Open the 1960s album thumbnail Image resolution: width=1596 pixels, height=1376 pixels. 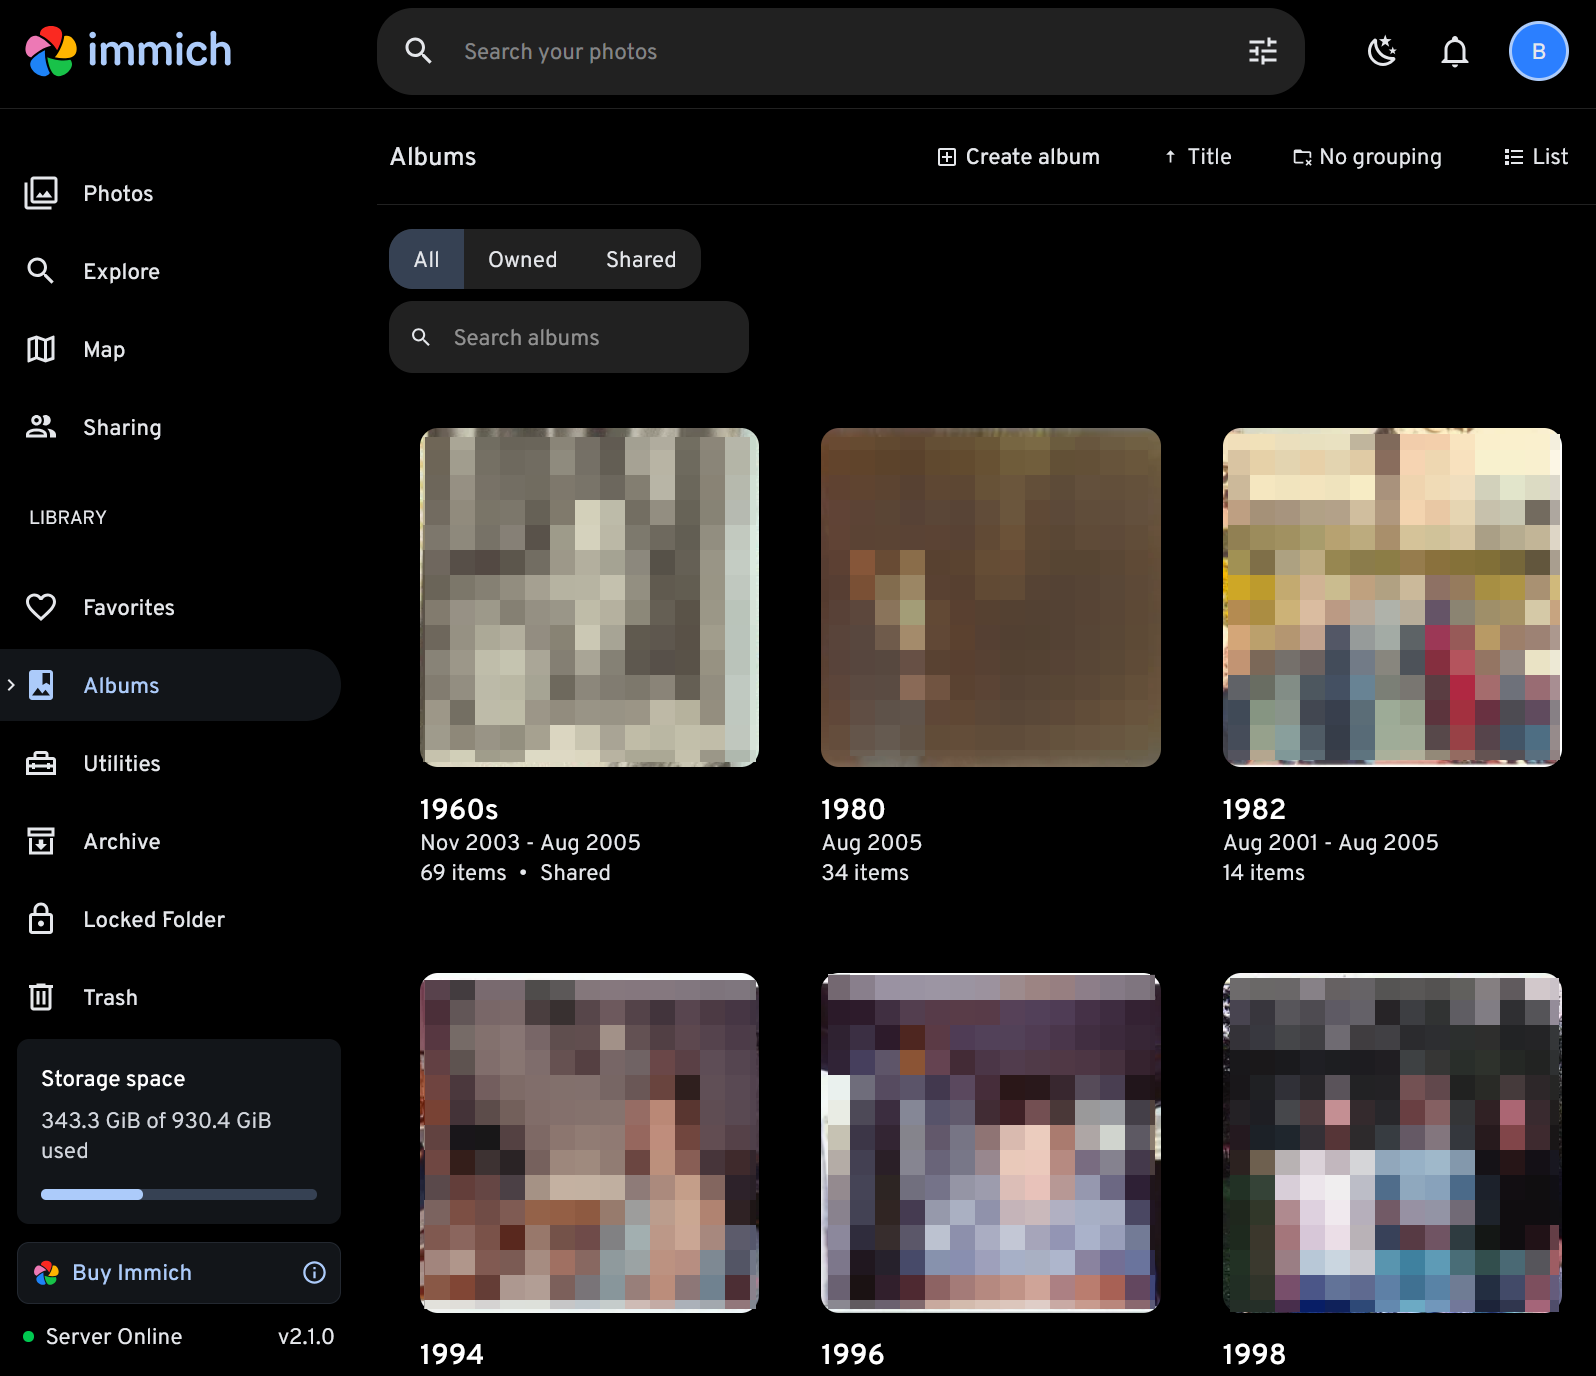click(589, 597)
